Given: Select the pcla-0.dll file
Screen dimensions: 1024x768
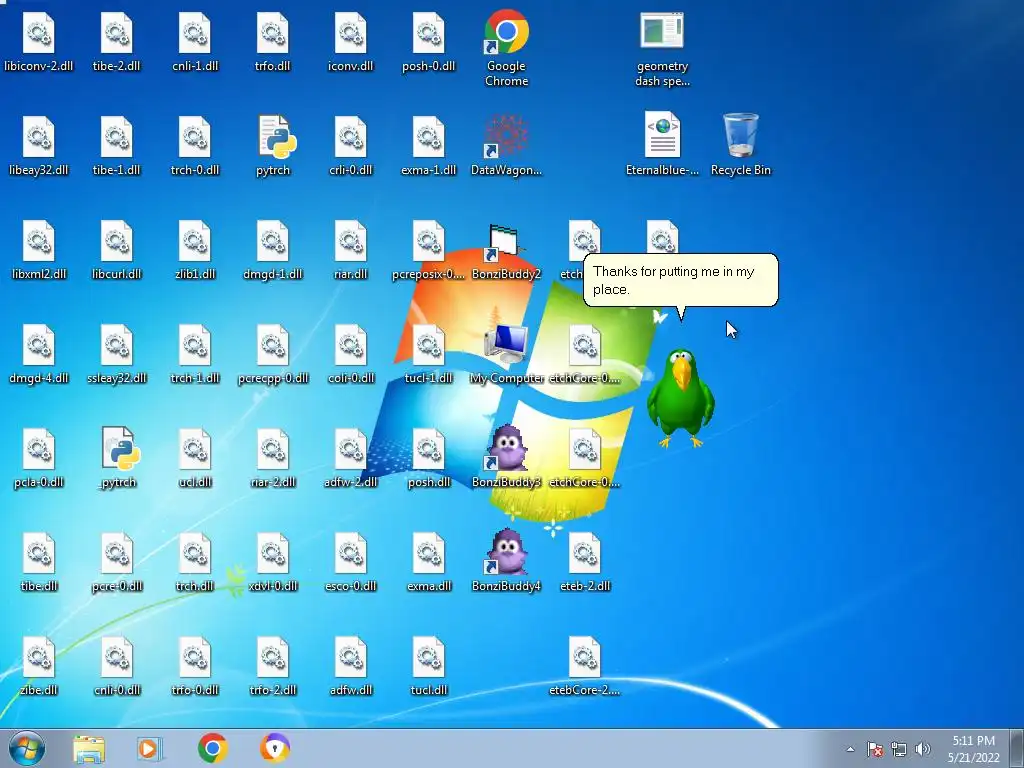Looking at the screenshot, I should 39,458.
